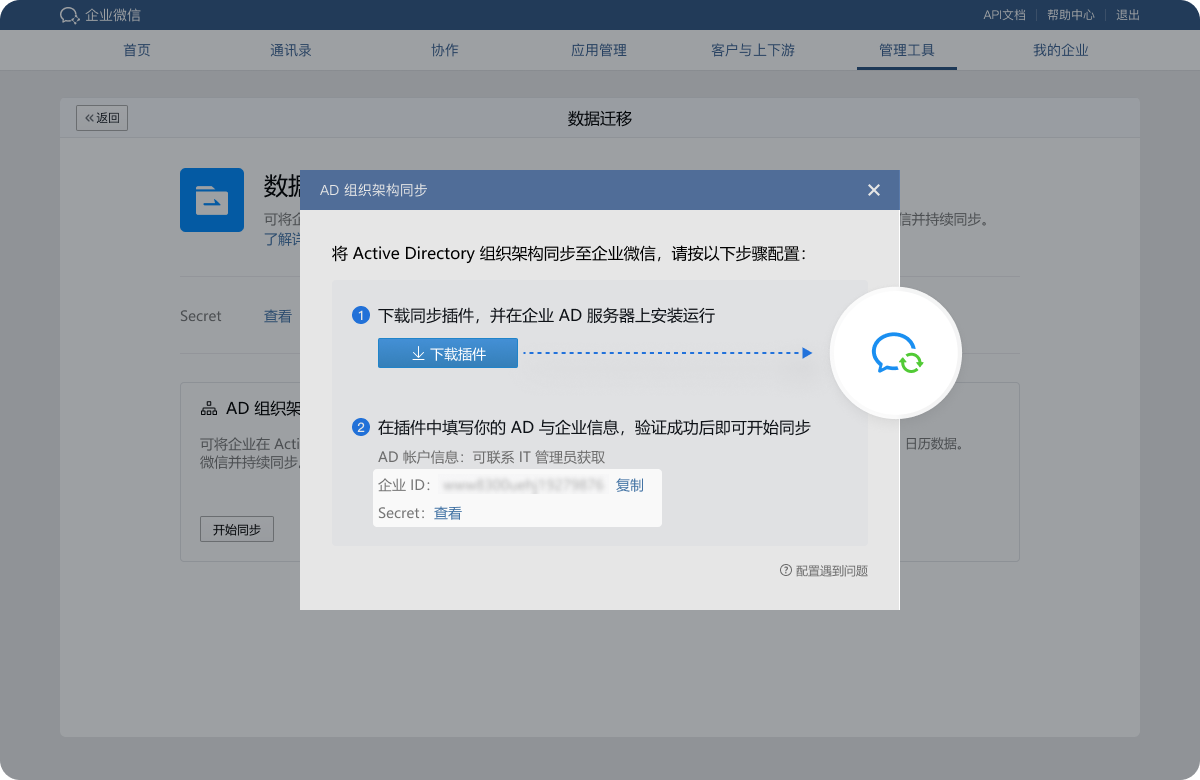1200x780 pixels.
Task: Select 管理工具 tab
Action: (x=907, y=50)
